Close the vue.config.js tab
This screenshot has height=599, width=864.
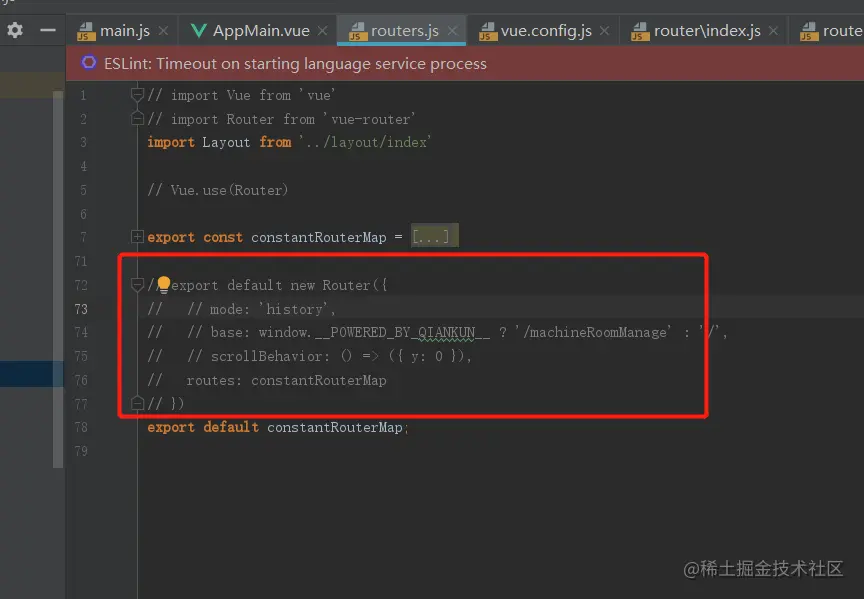[x=605, y=31]
